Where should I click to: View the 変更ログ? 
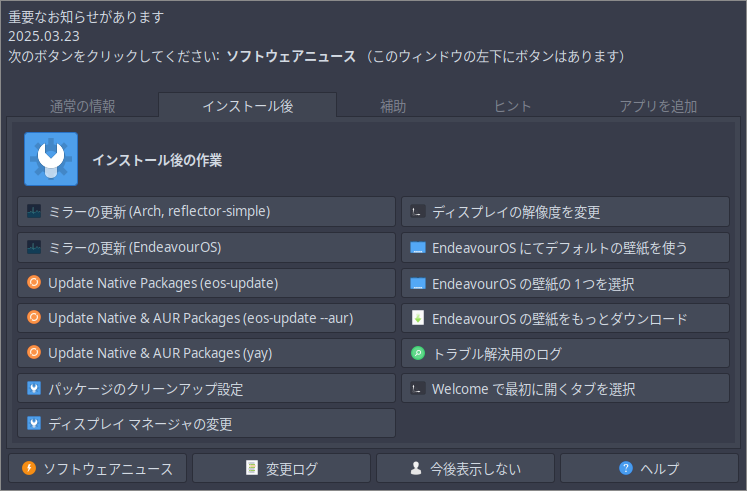click(282, 468)
